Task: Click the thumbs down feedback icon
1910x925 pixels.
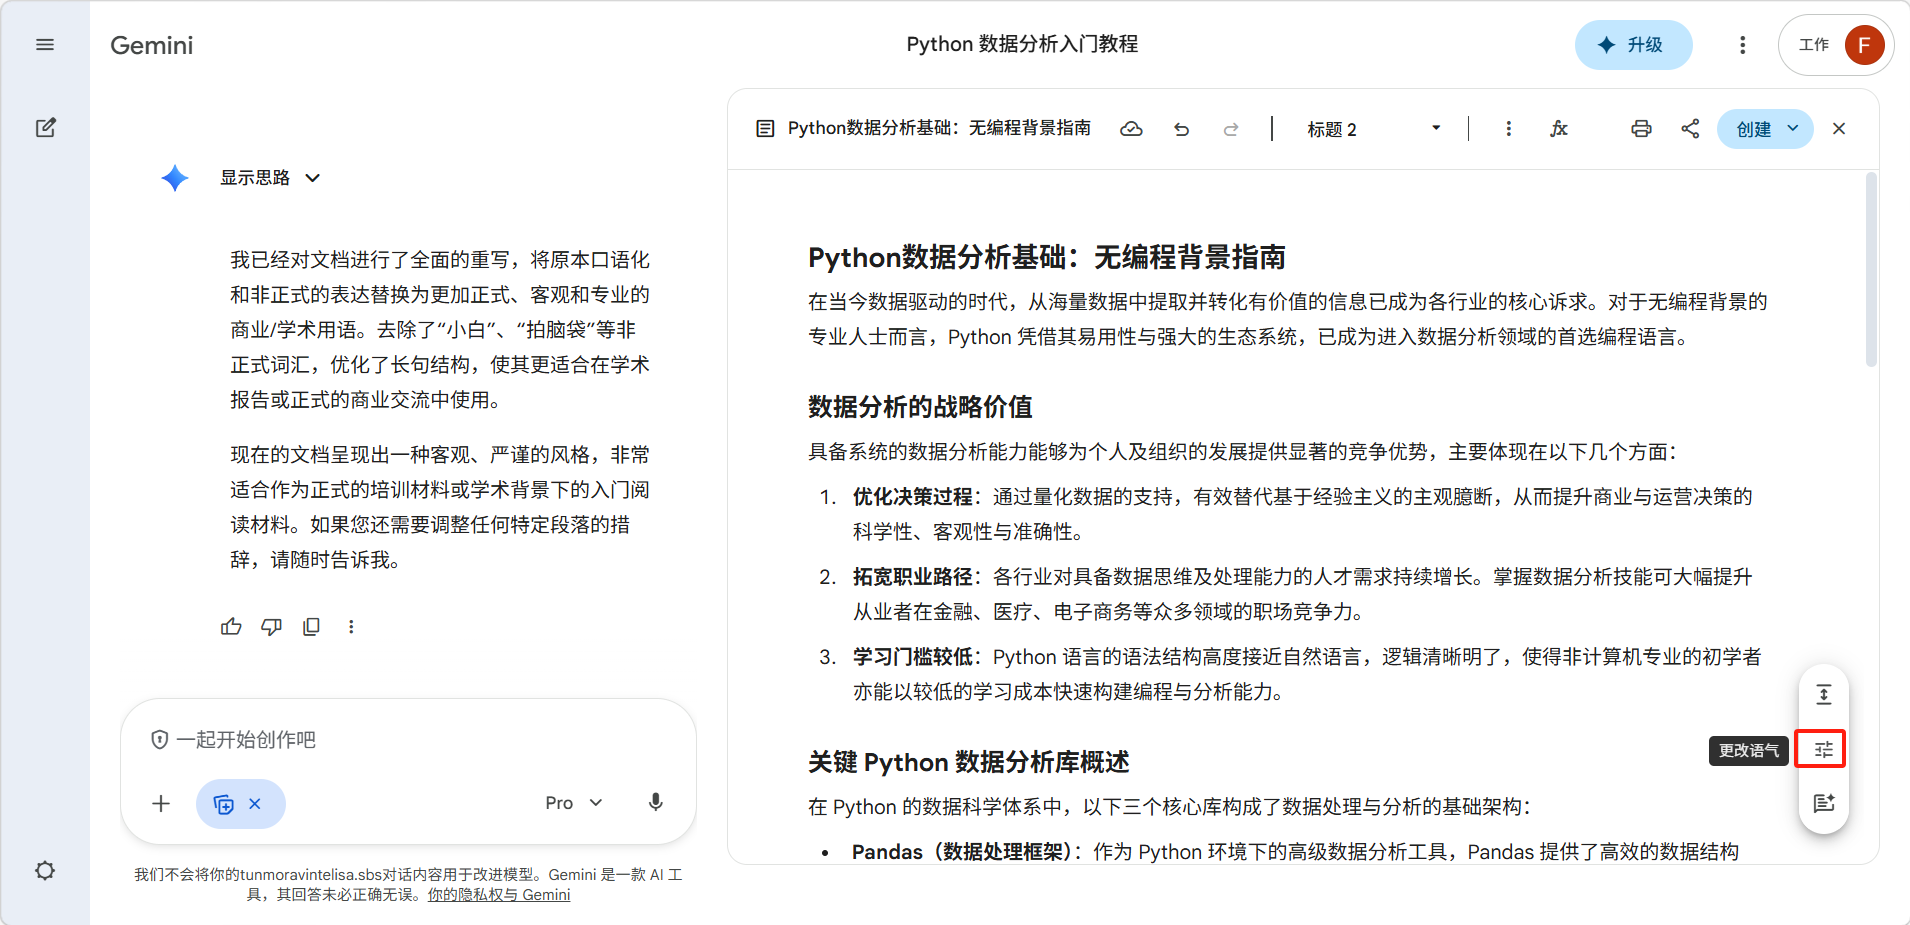Action: pyautogui.click(x=271, y=627)
